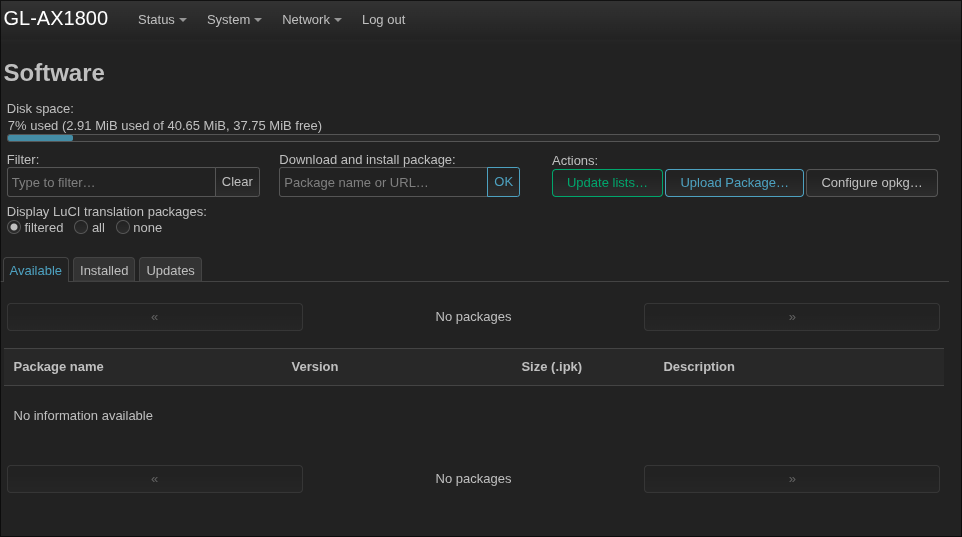Image resolution: width=962 pixels, height=537 pixels.
Task: Select the filtered translation radio option
Action: tap(14, 228)
